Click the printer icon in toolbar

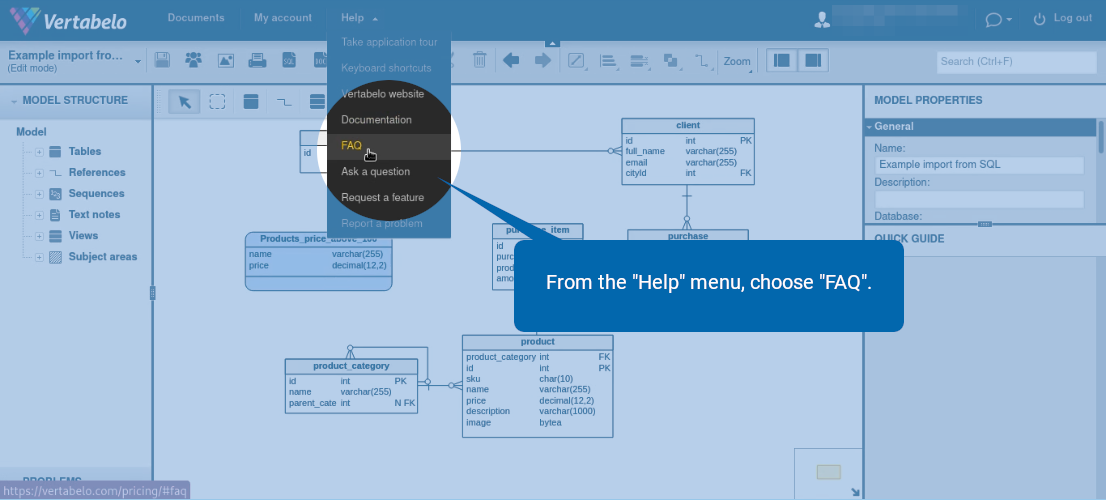pyautogui.click(x=257, y=61)
